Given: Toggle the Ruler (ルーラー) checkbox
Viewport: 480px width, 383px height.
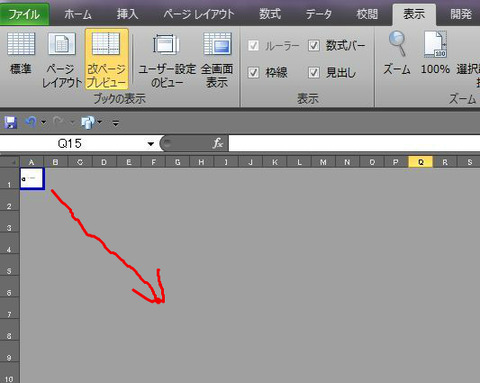Looking at the screenshot, I should pyautogui.click(x=253, y=45).
